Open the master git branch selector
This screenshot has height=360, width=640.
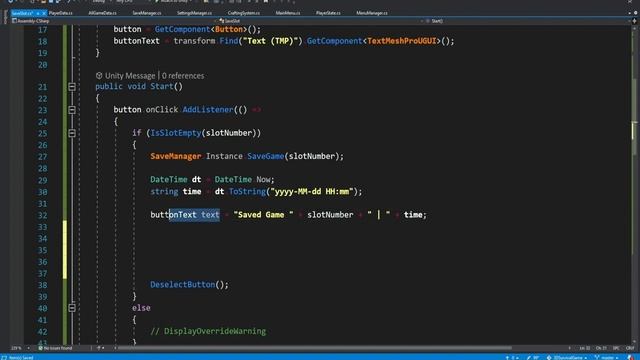(x=607, y=358)
